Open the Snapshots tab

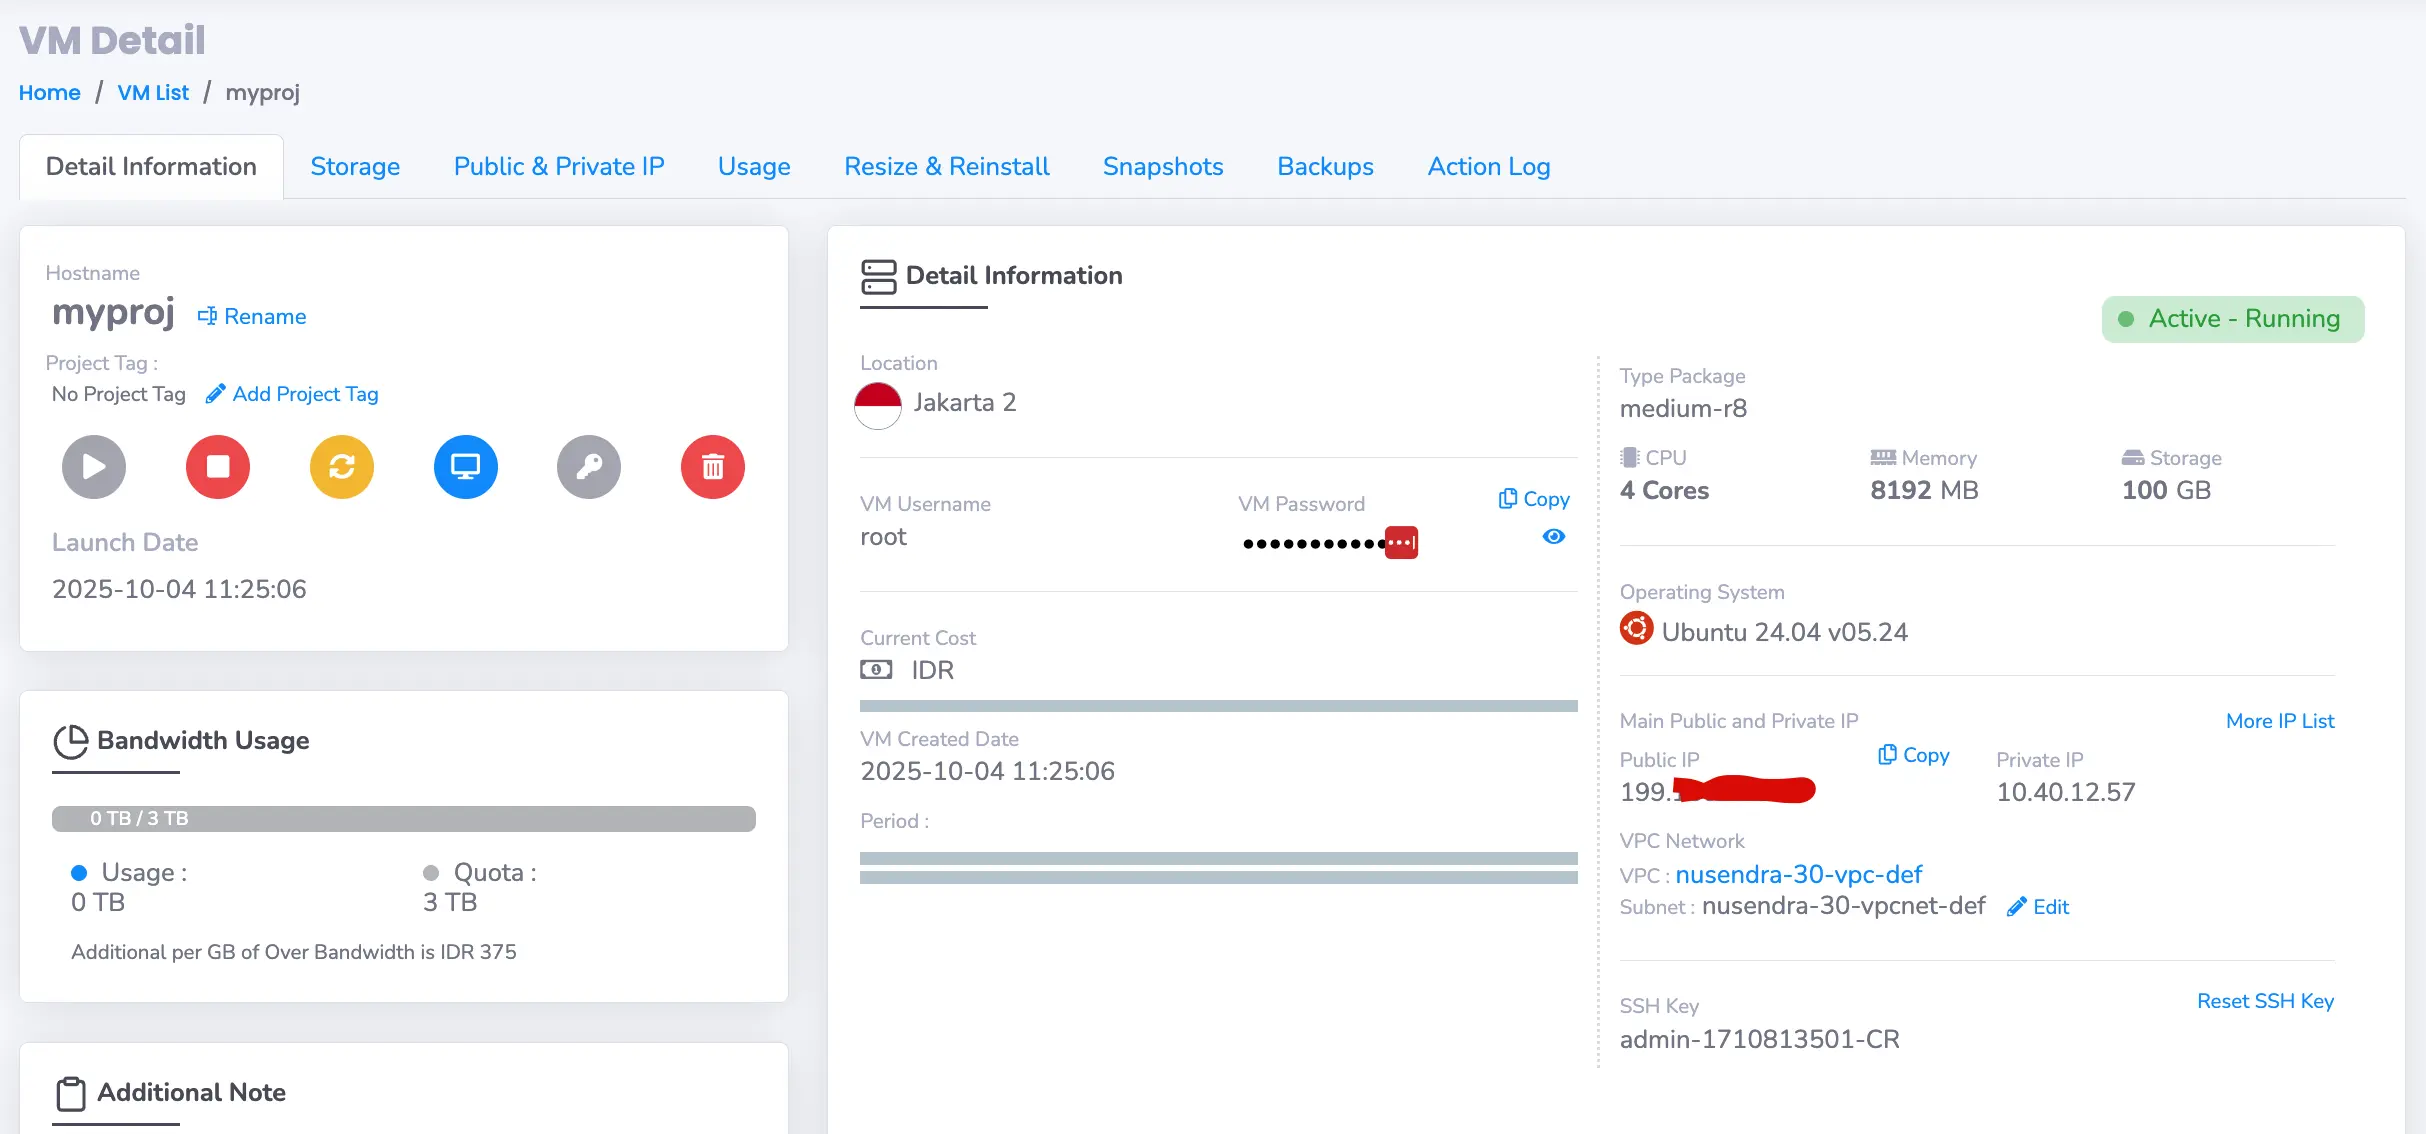pos(1163,167)
